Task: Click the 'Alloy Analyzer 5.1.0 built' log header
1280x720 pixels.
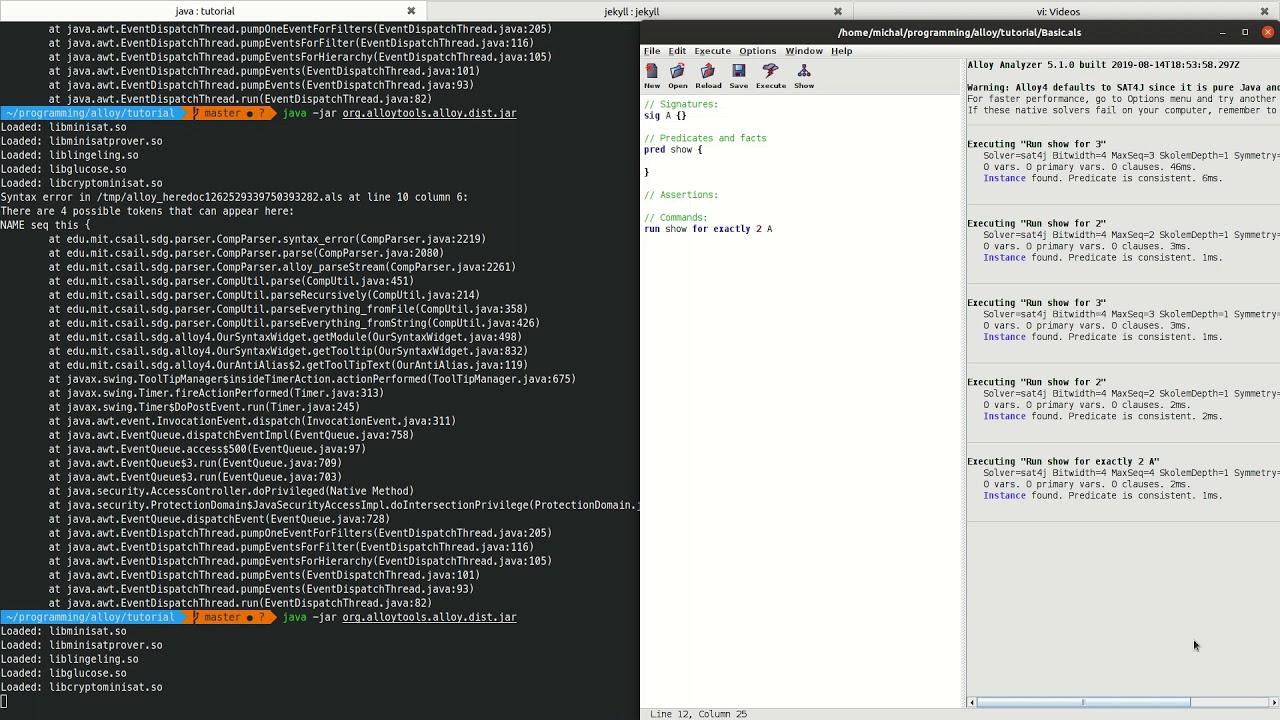Action: point(1103,65)
